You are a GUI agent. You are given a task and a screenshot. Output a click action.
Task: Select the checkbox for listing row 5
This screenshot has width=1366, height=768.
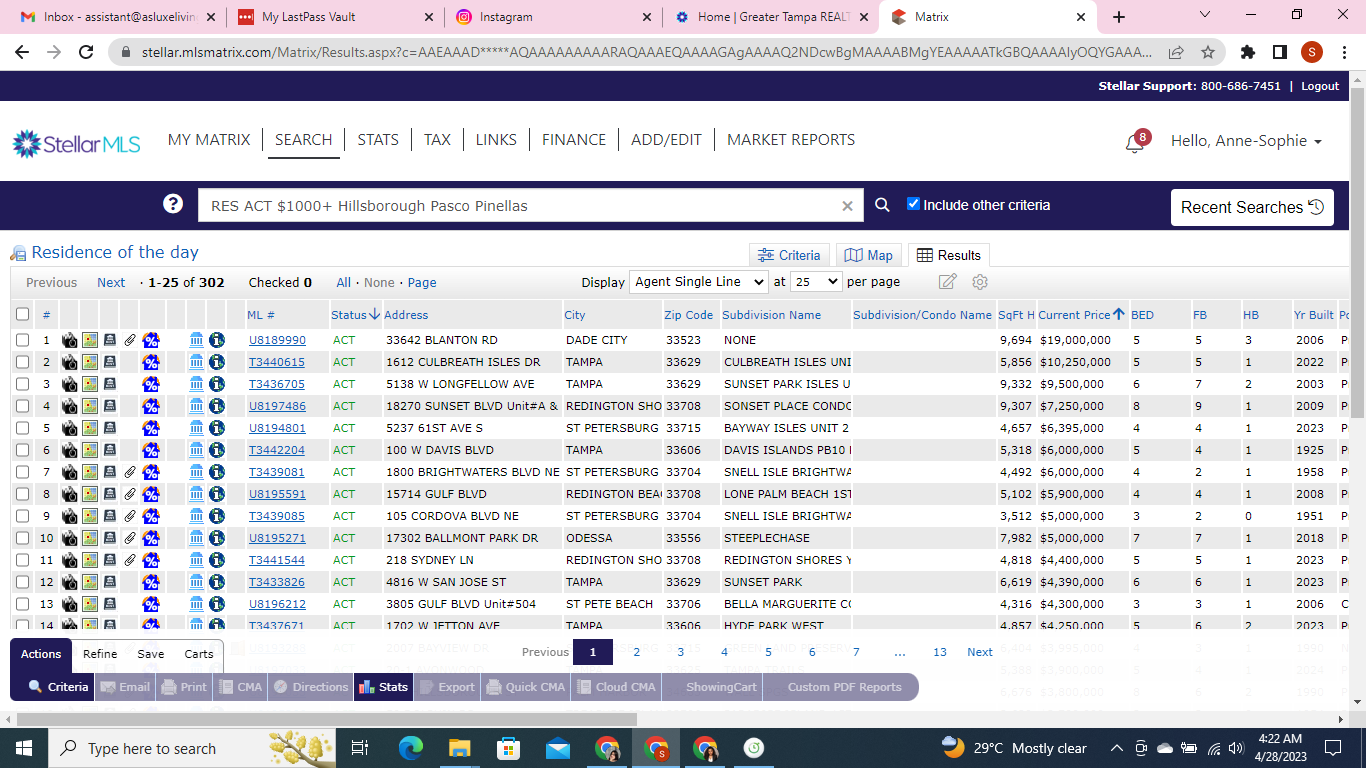coord(23,428)
